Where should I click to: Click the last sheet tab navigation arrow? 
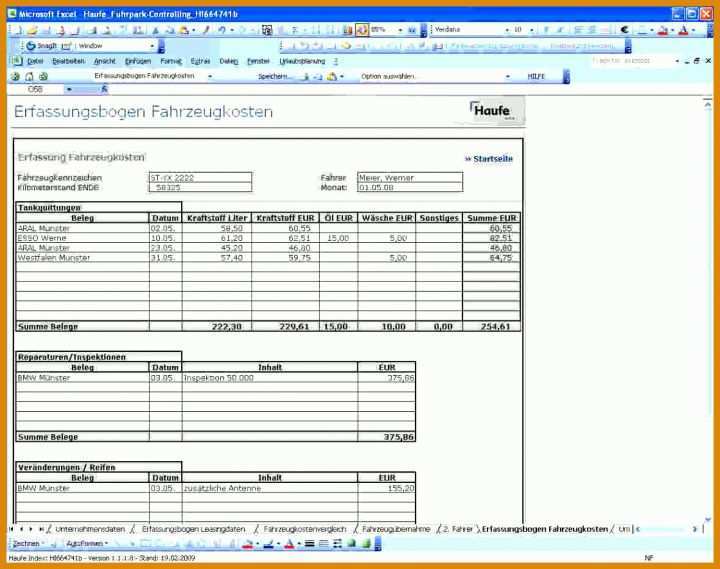tap(41, 530)
